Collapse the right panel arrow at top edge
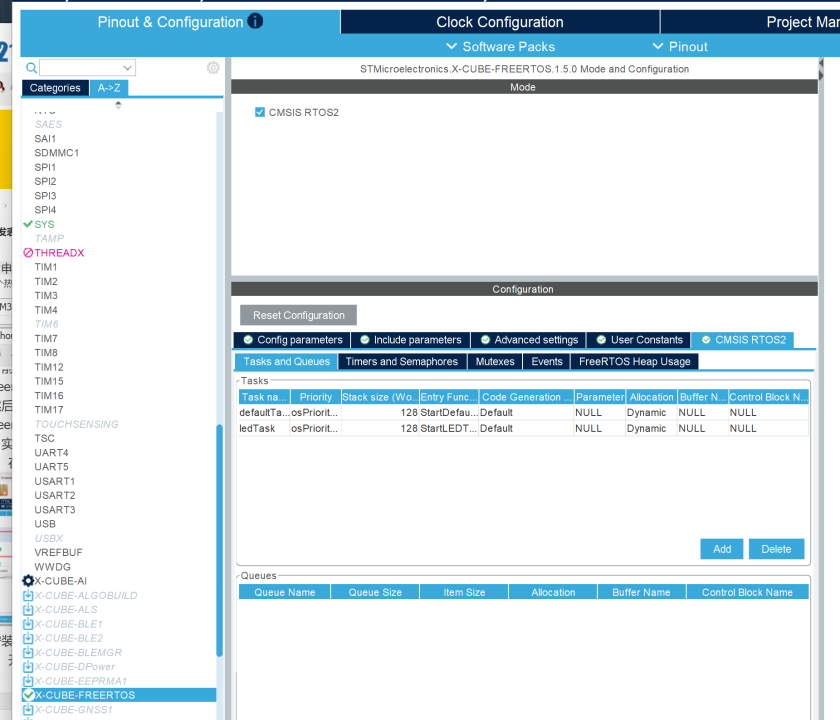This screenshot has height=720, width=840. (821, 63)
